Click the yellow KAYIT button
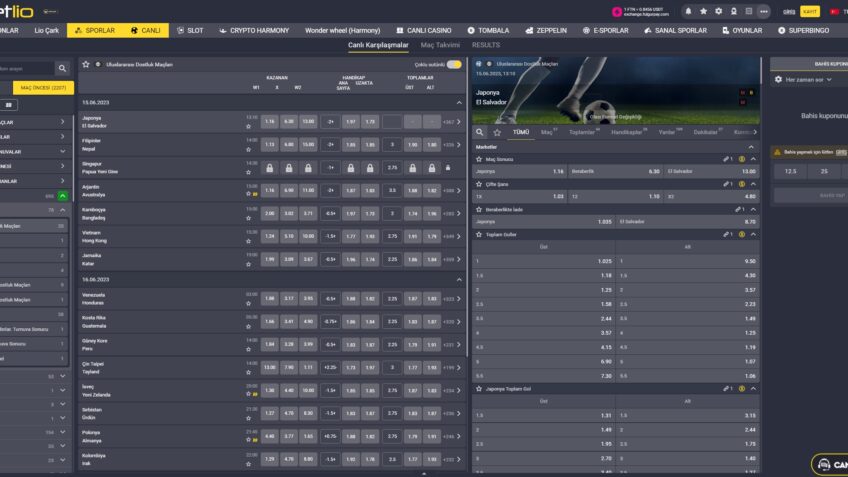This screenshot has width=848, height=477. [x=810, y=11]
